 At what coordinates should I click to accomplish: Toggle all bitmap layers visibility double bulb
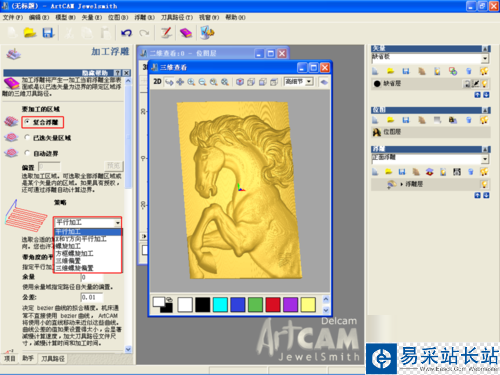coord(484,120)
